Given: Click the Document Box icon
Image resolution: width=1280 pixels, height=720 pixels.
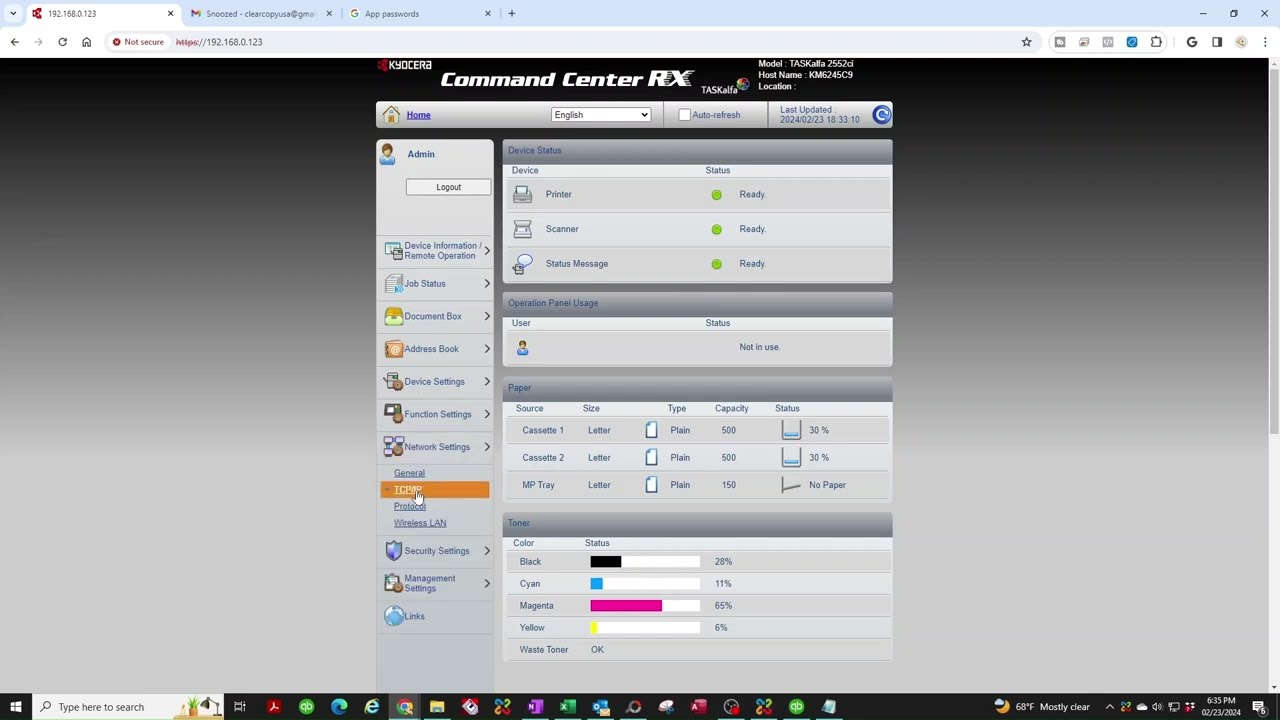Looking at the screenshot, I should [x=393, y=316].
